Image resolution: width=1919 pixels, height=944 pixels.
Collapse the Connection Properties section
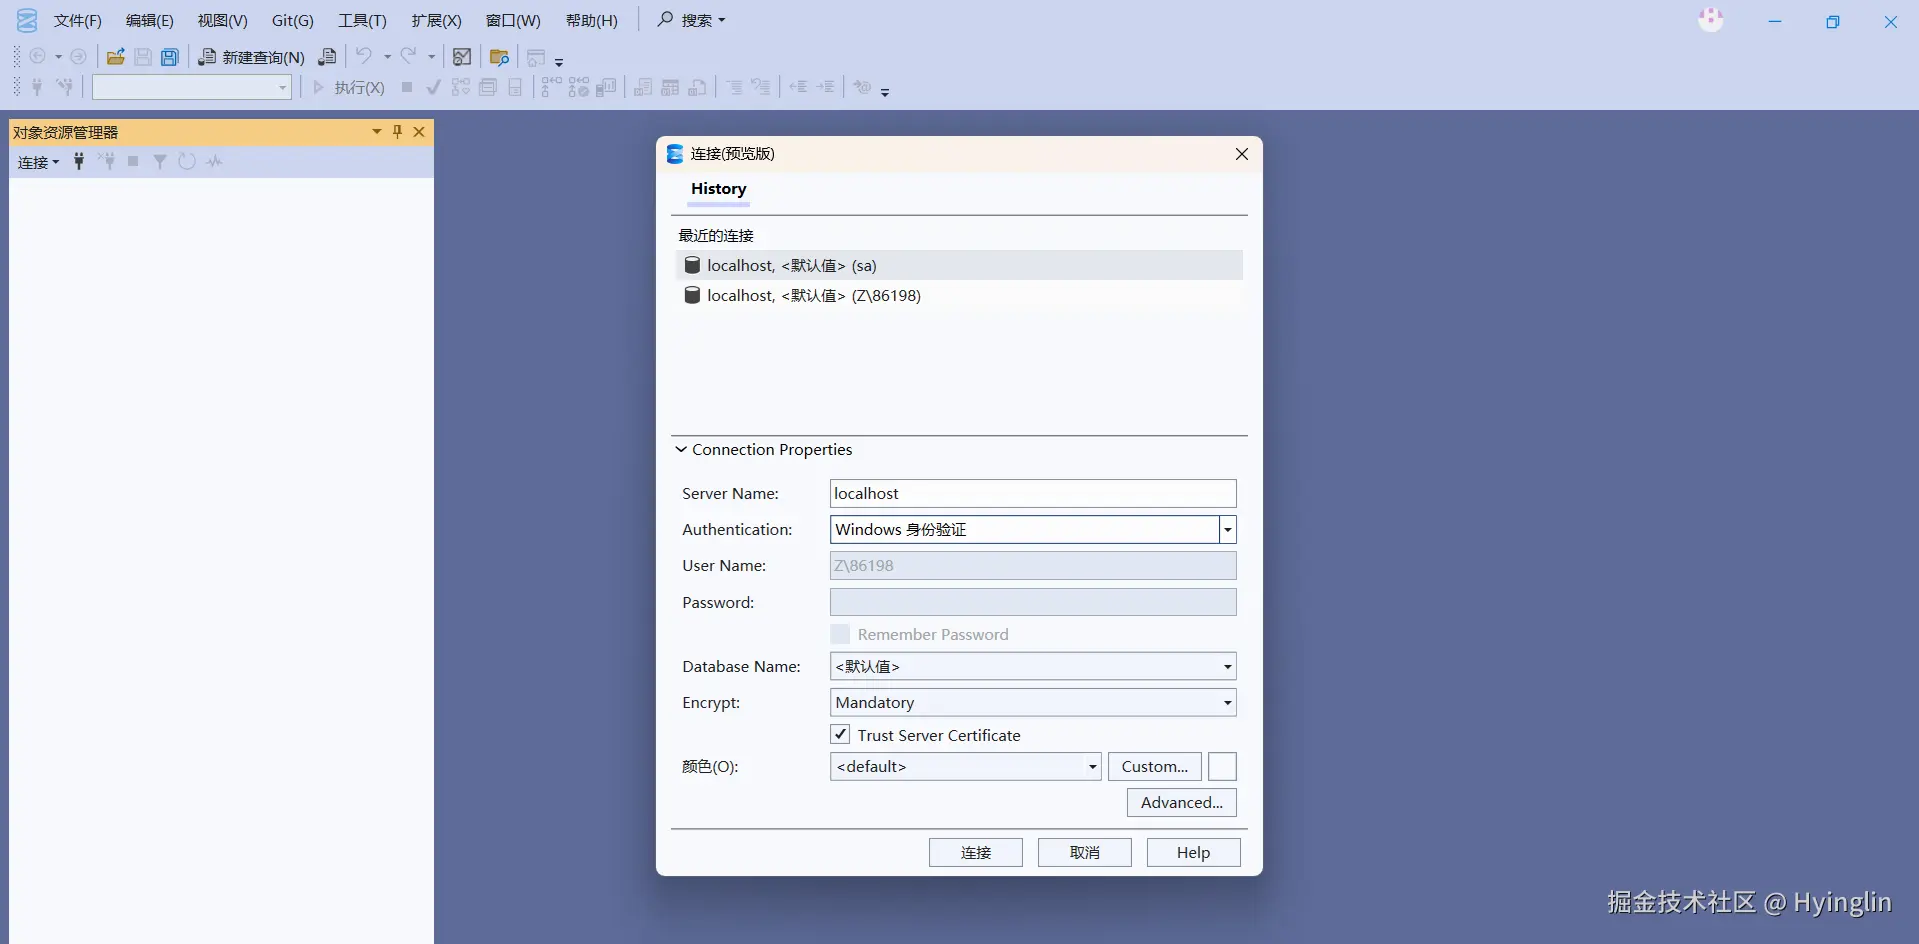point(681,449)
